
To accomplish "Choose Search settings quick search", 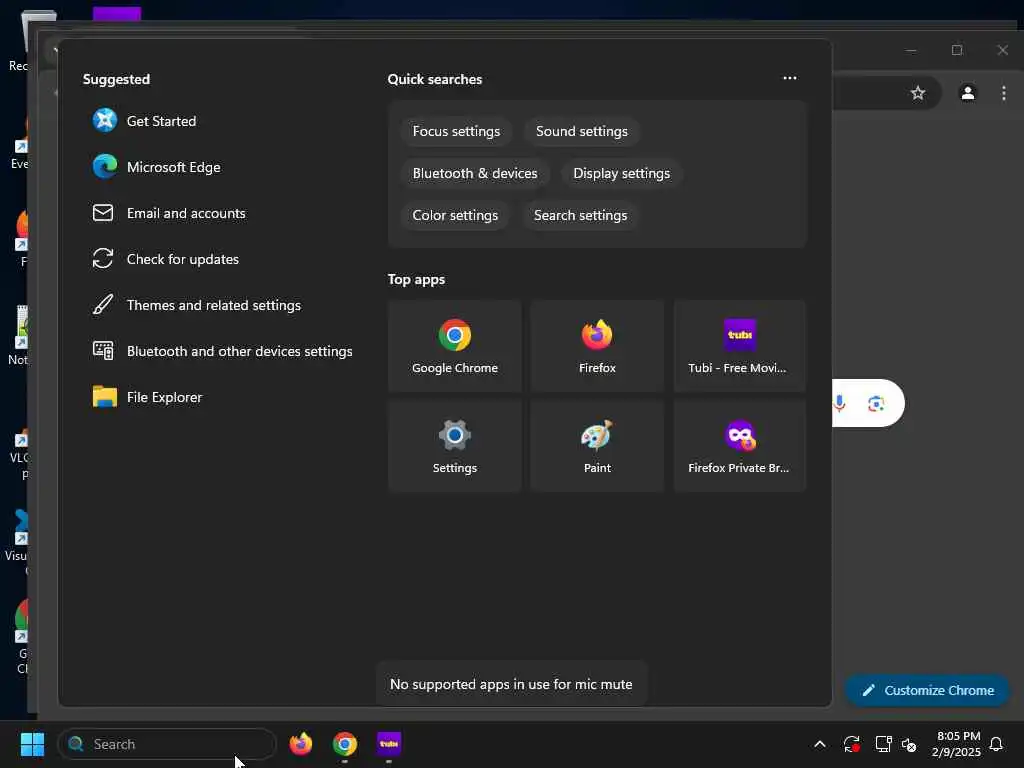I will click(580, 215).
